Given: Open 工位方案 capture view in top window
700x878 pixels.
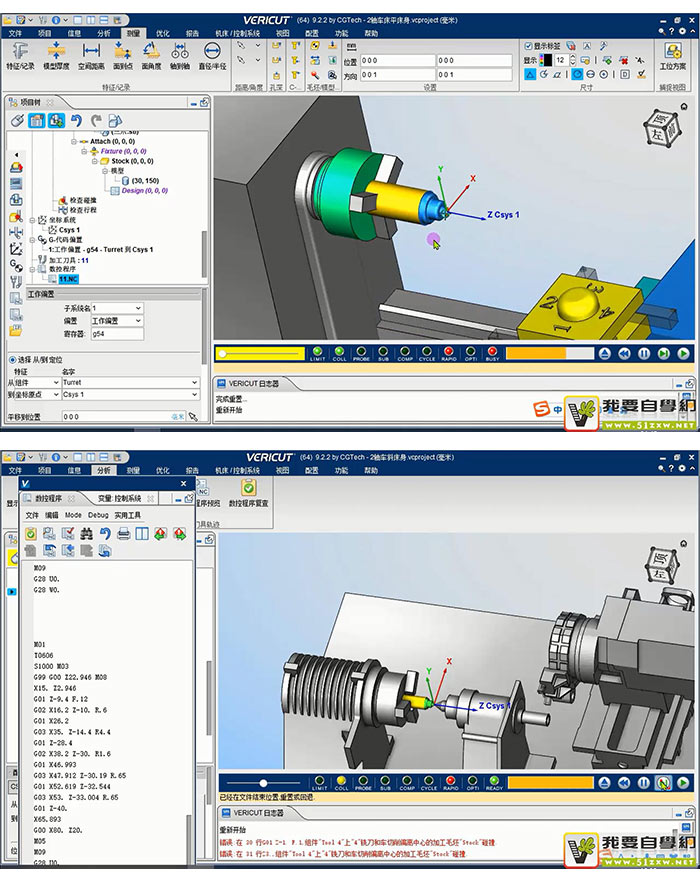Looking at the screenshot, I should click(x=672, y=55).
